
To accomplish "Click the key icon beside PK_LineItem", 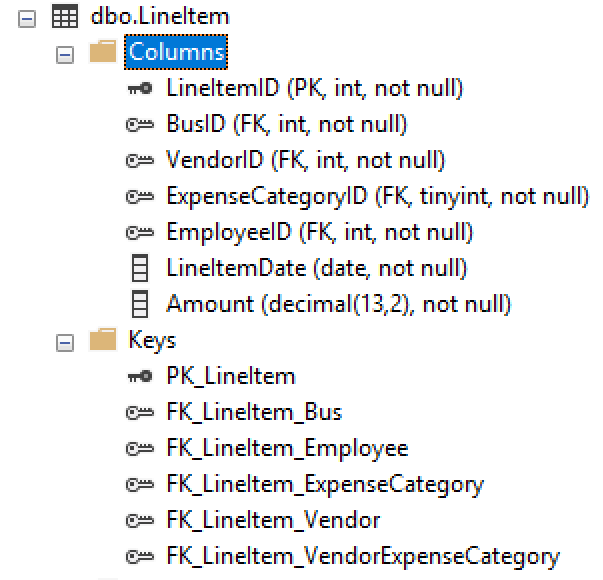I will pyautogui.click(x=141, y=377).
